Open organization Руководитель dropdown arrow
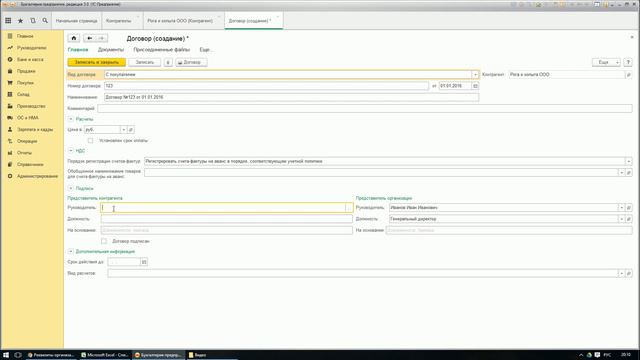The width and height of the screenshot is (640, 360). 621,208
